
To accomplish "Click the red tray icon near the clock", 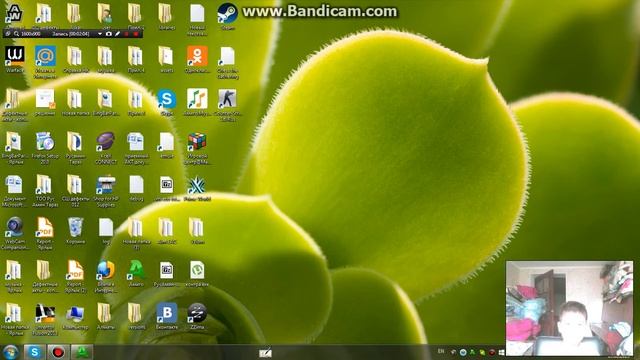I will pos(492,352).
